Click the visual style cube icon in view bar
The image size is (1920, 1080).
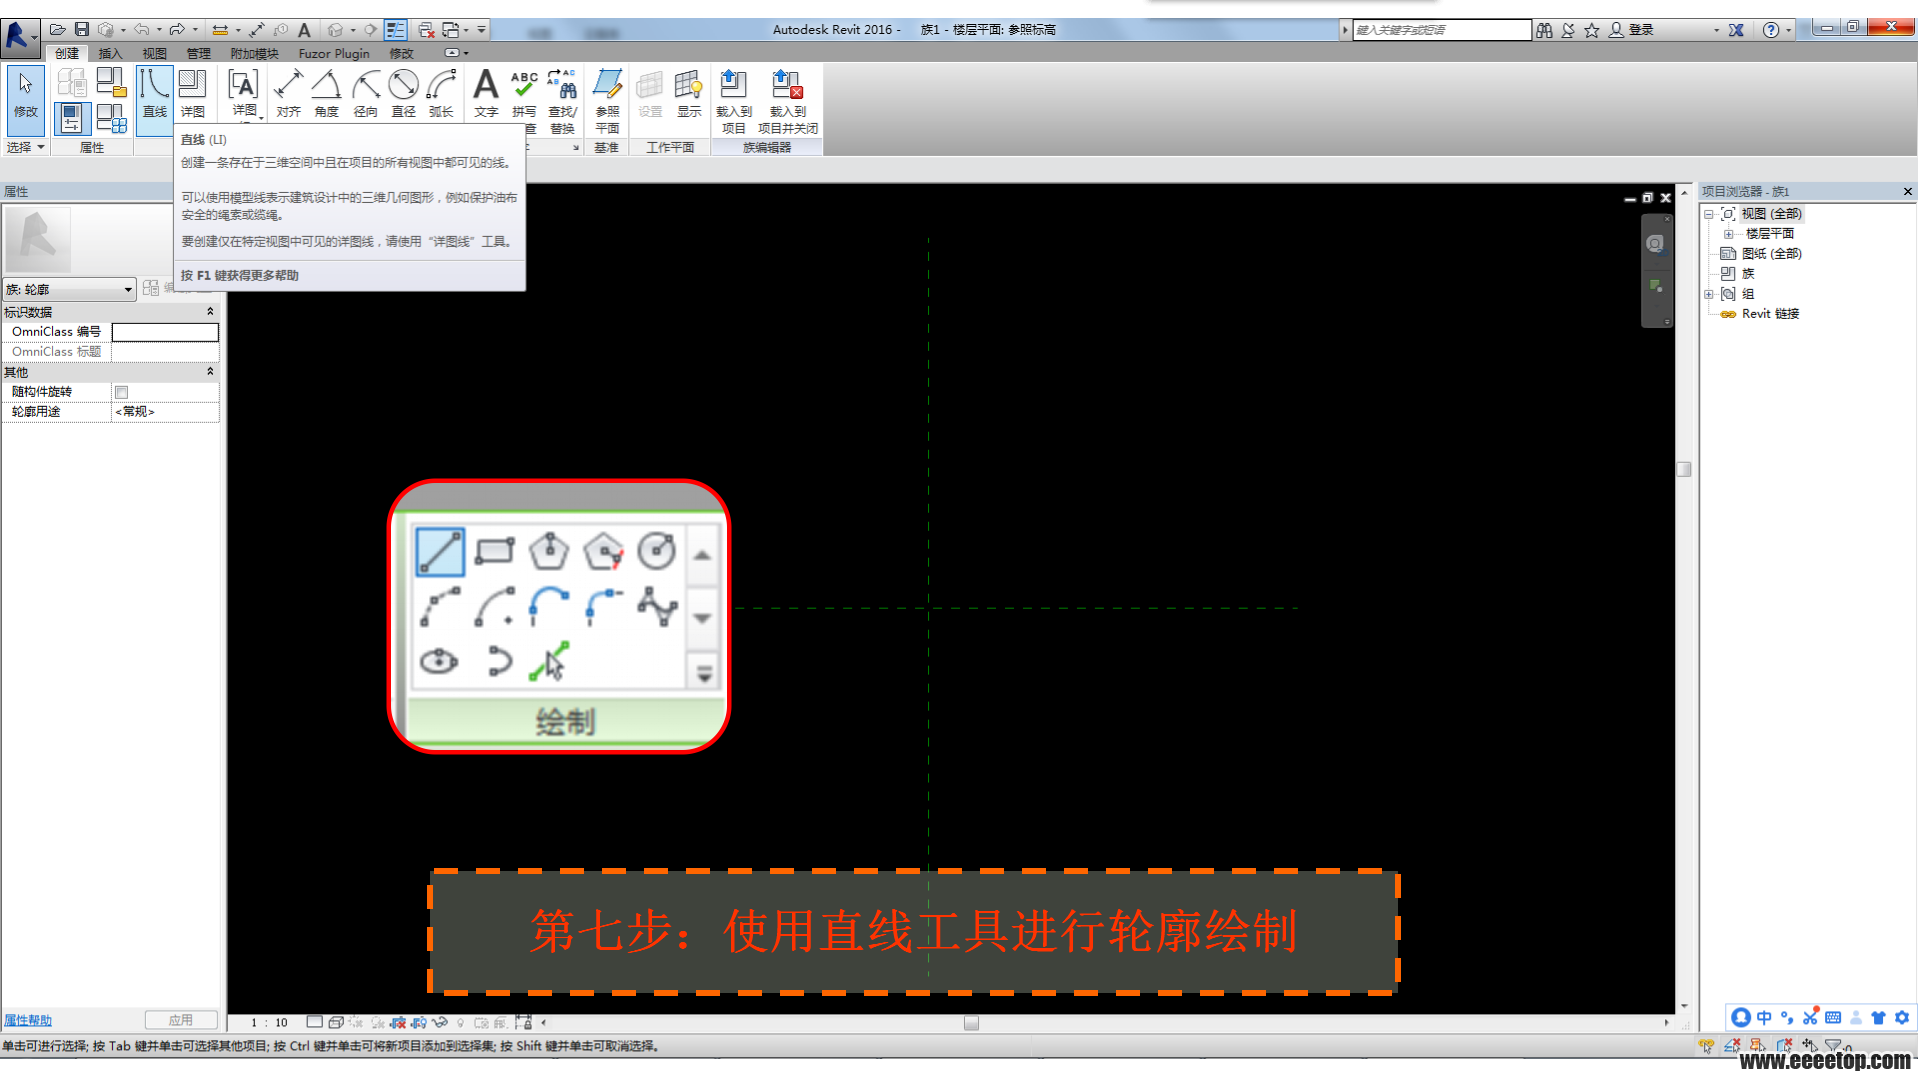[336, 1022]
